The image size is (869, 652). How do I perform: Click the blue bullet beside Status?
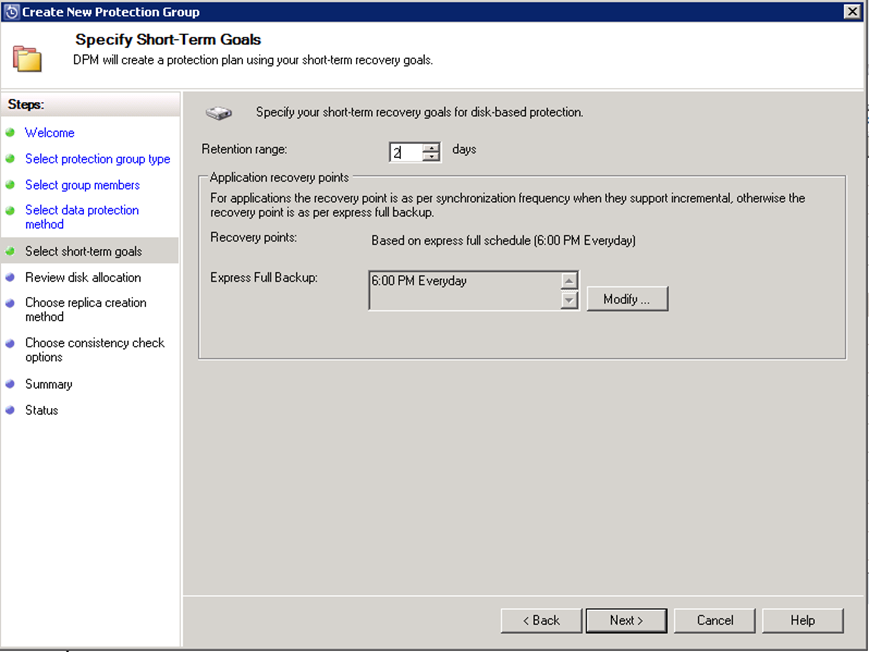[x=10, y=410]
